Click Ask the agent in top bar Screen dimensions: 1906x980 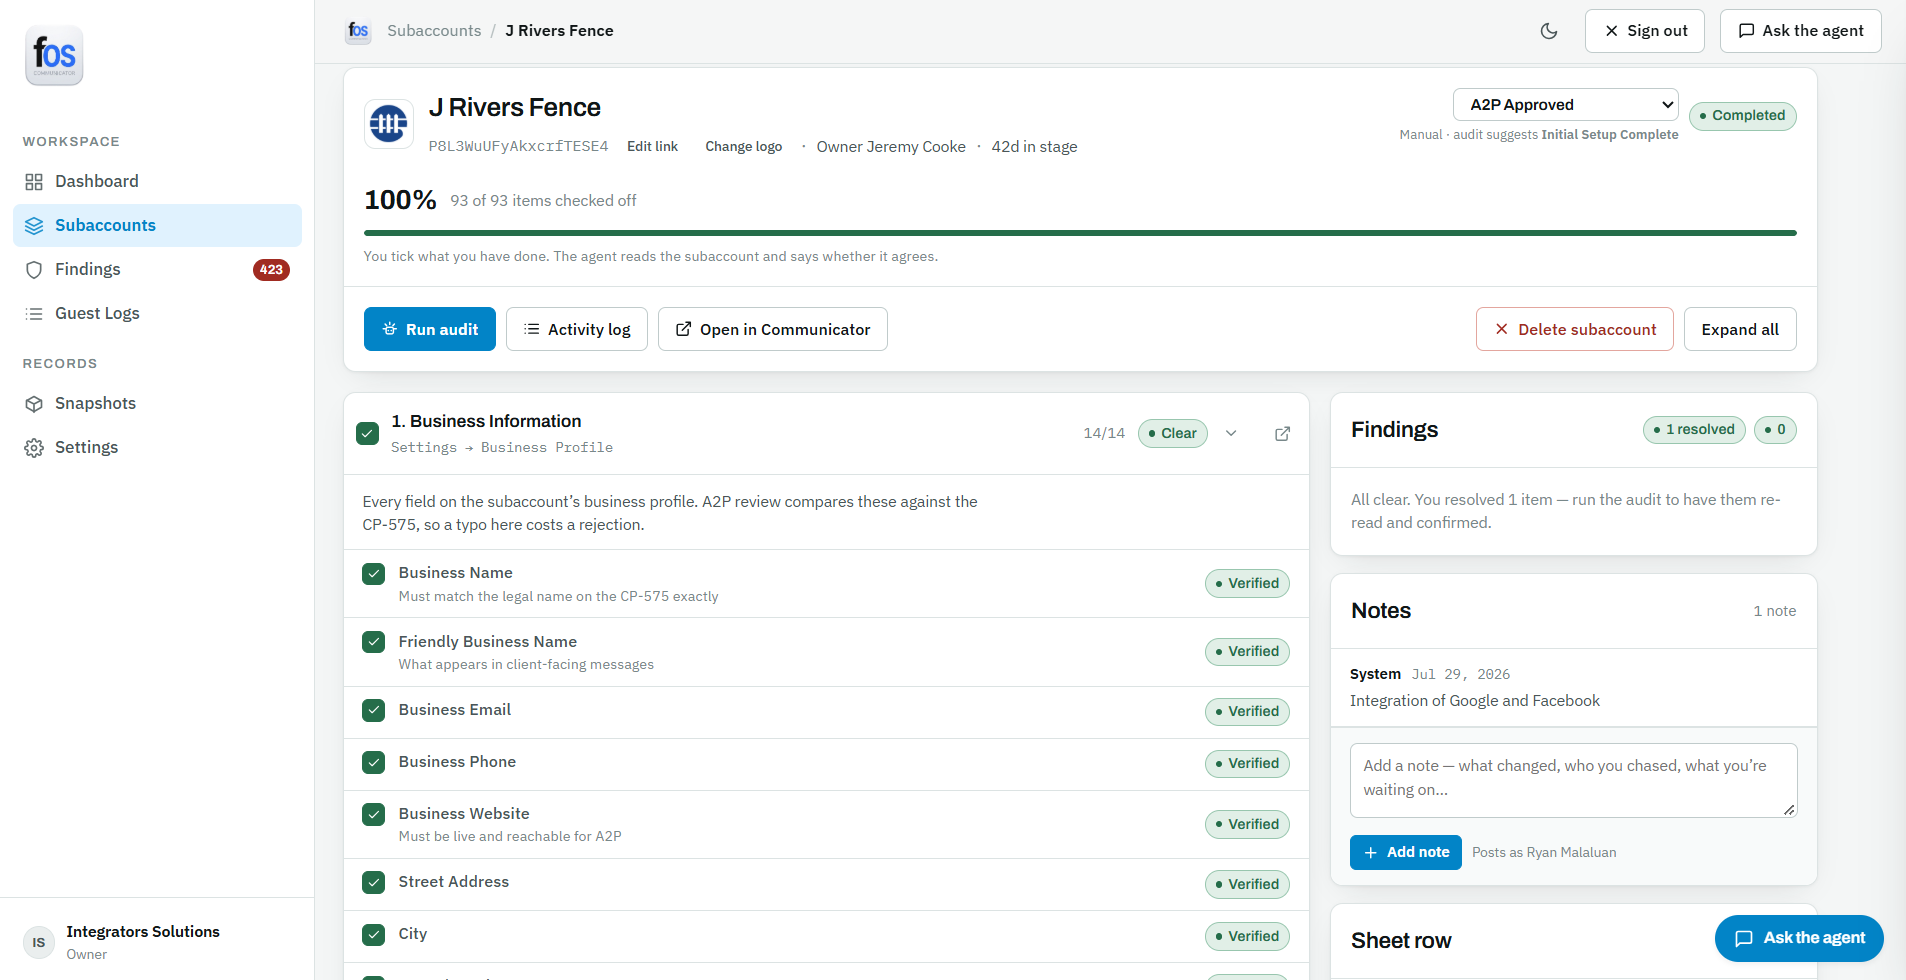coord(1801,31)
